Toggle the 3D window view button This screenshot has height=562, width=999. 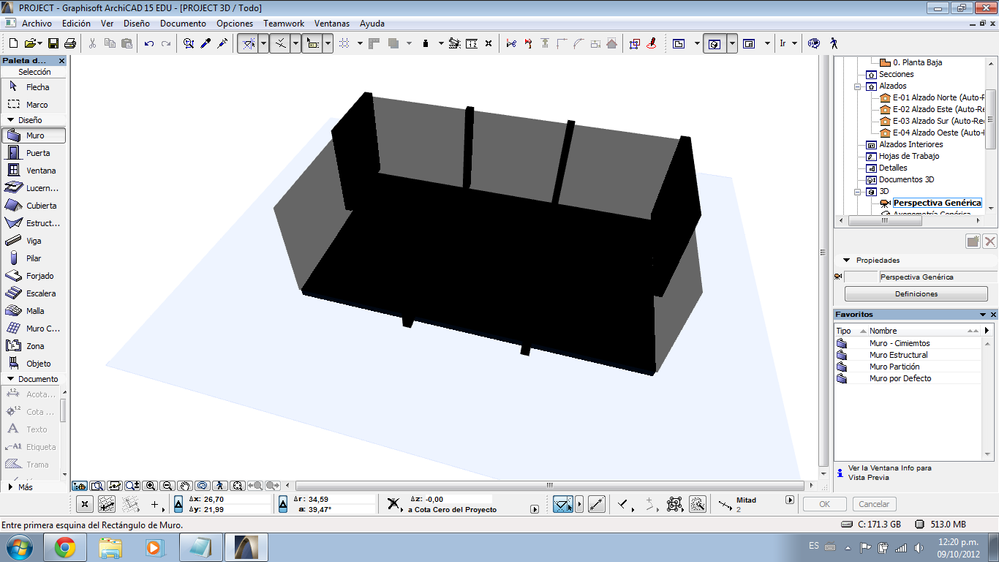714,43
